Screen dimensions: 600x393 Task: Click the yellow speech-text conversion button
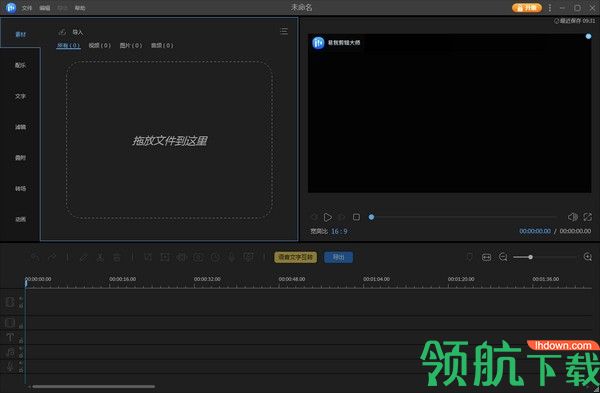point(295,257)
